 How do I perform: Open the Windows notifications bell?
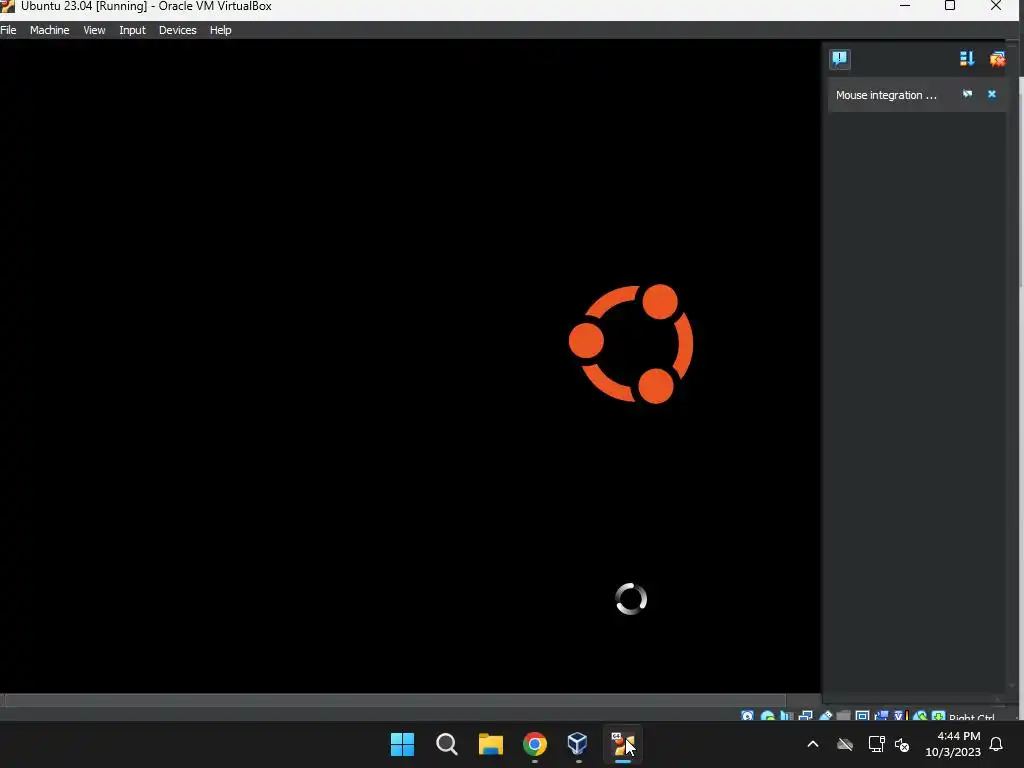pyautogui.click(x=997, y=744)
